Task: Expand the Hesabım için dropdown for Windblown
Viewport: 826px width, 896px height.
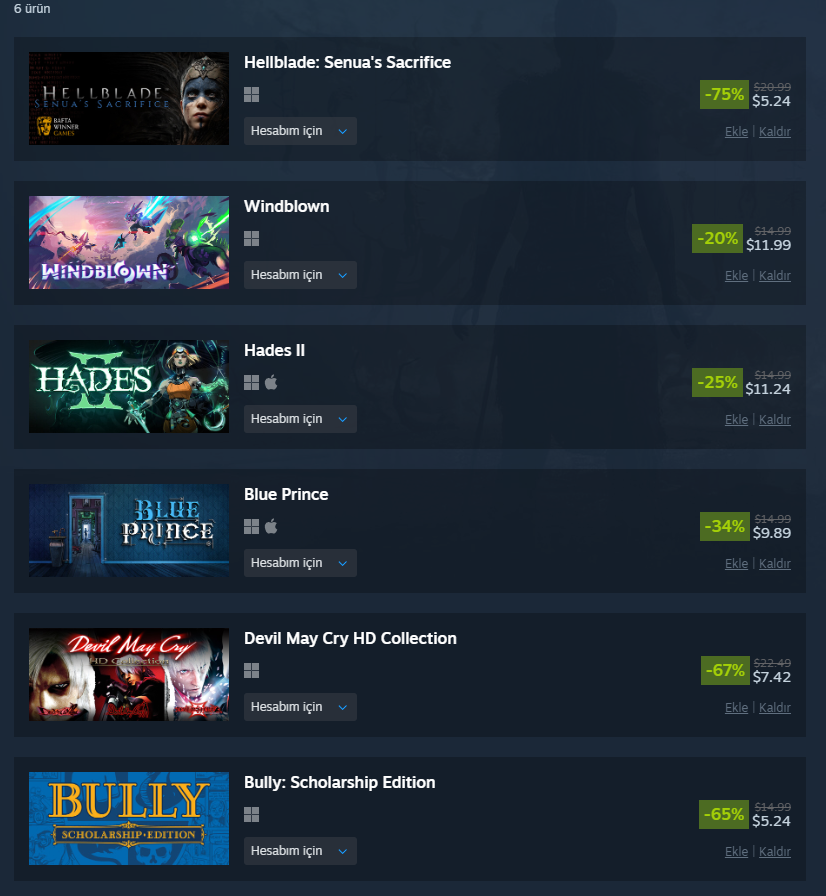Action: click(300, 275)
